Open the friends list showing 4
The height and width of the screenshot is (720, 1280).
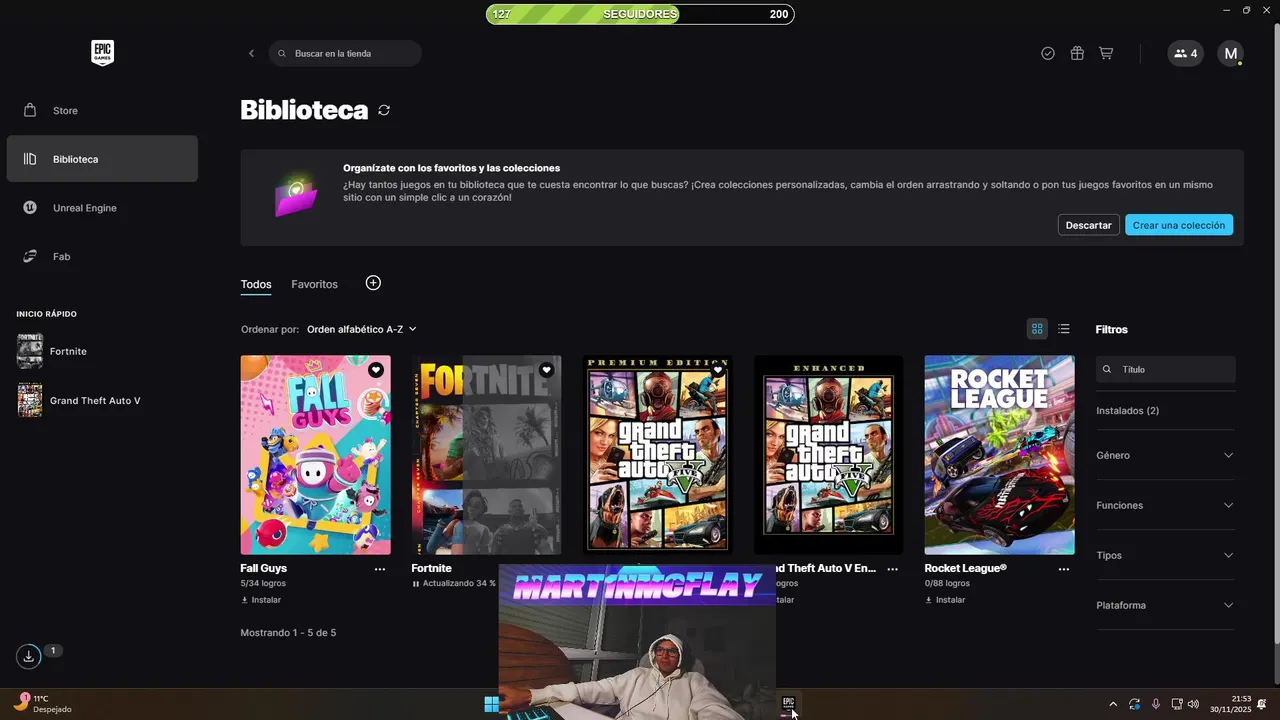(1185, 53)
